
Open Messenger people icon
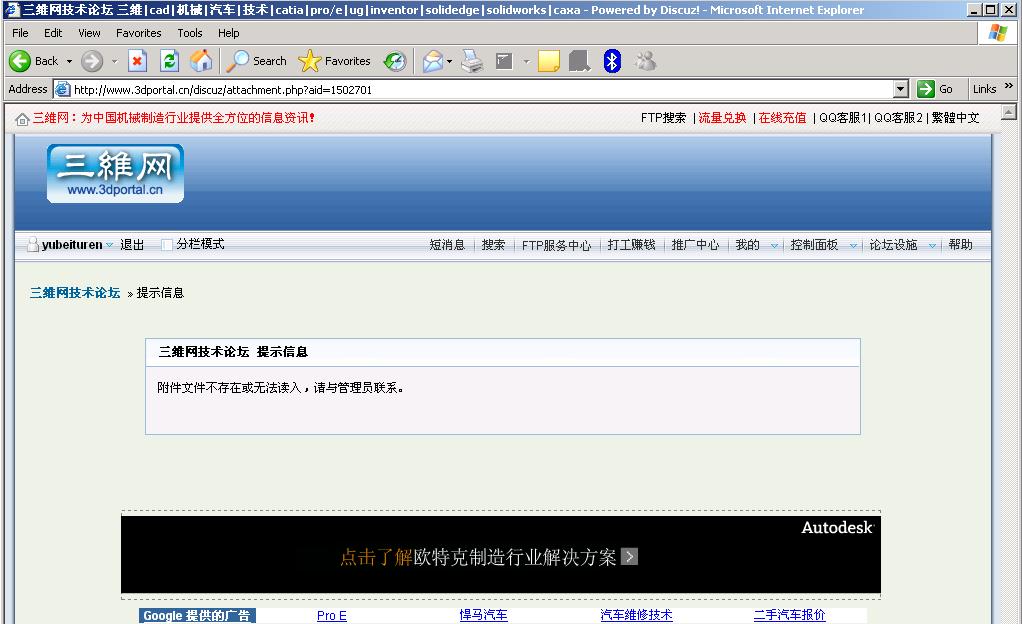pos(646,61)
